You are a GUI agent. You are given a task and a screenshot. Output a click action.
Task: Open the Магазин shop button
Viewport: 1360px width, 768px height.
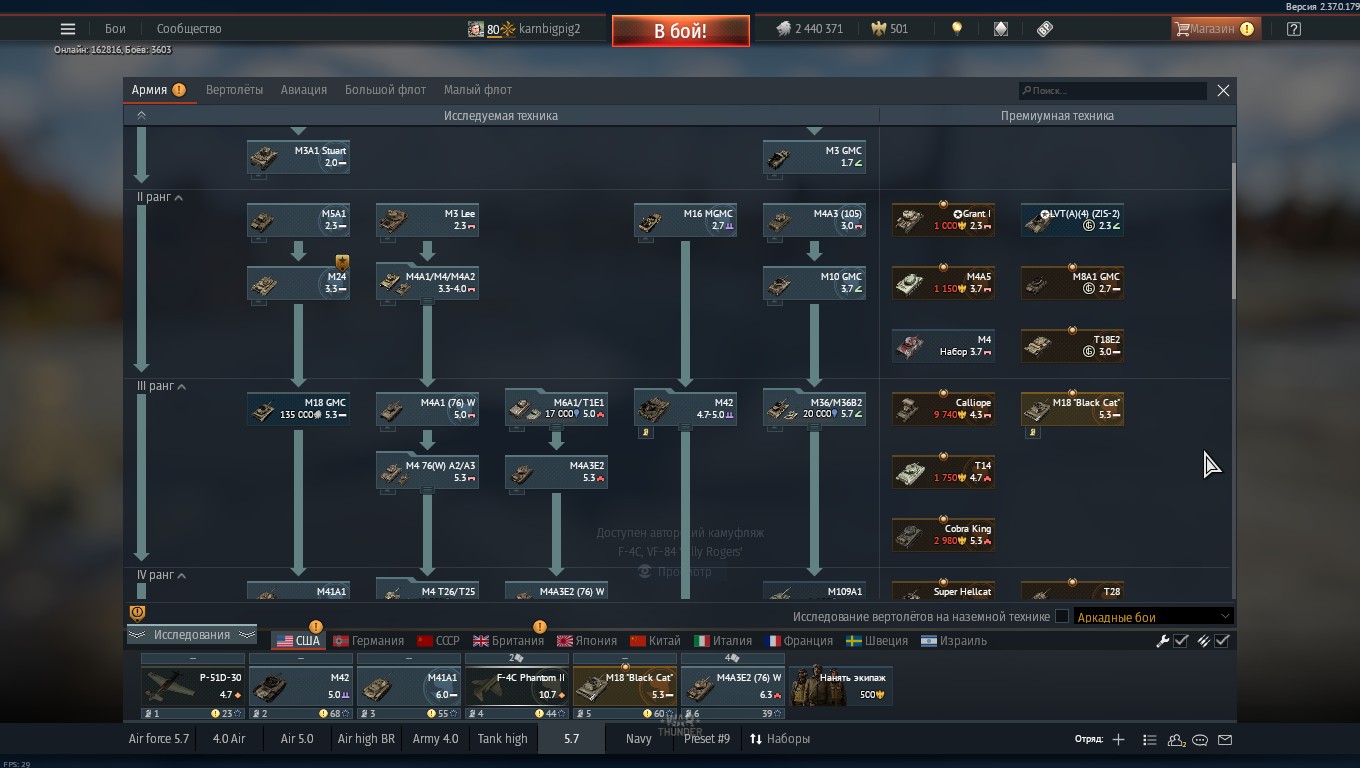pos(1215,29)
